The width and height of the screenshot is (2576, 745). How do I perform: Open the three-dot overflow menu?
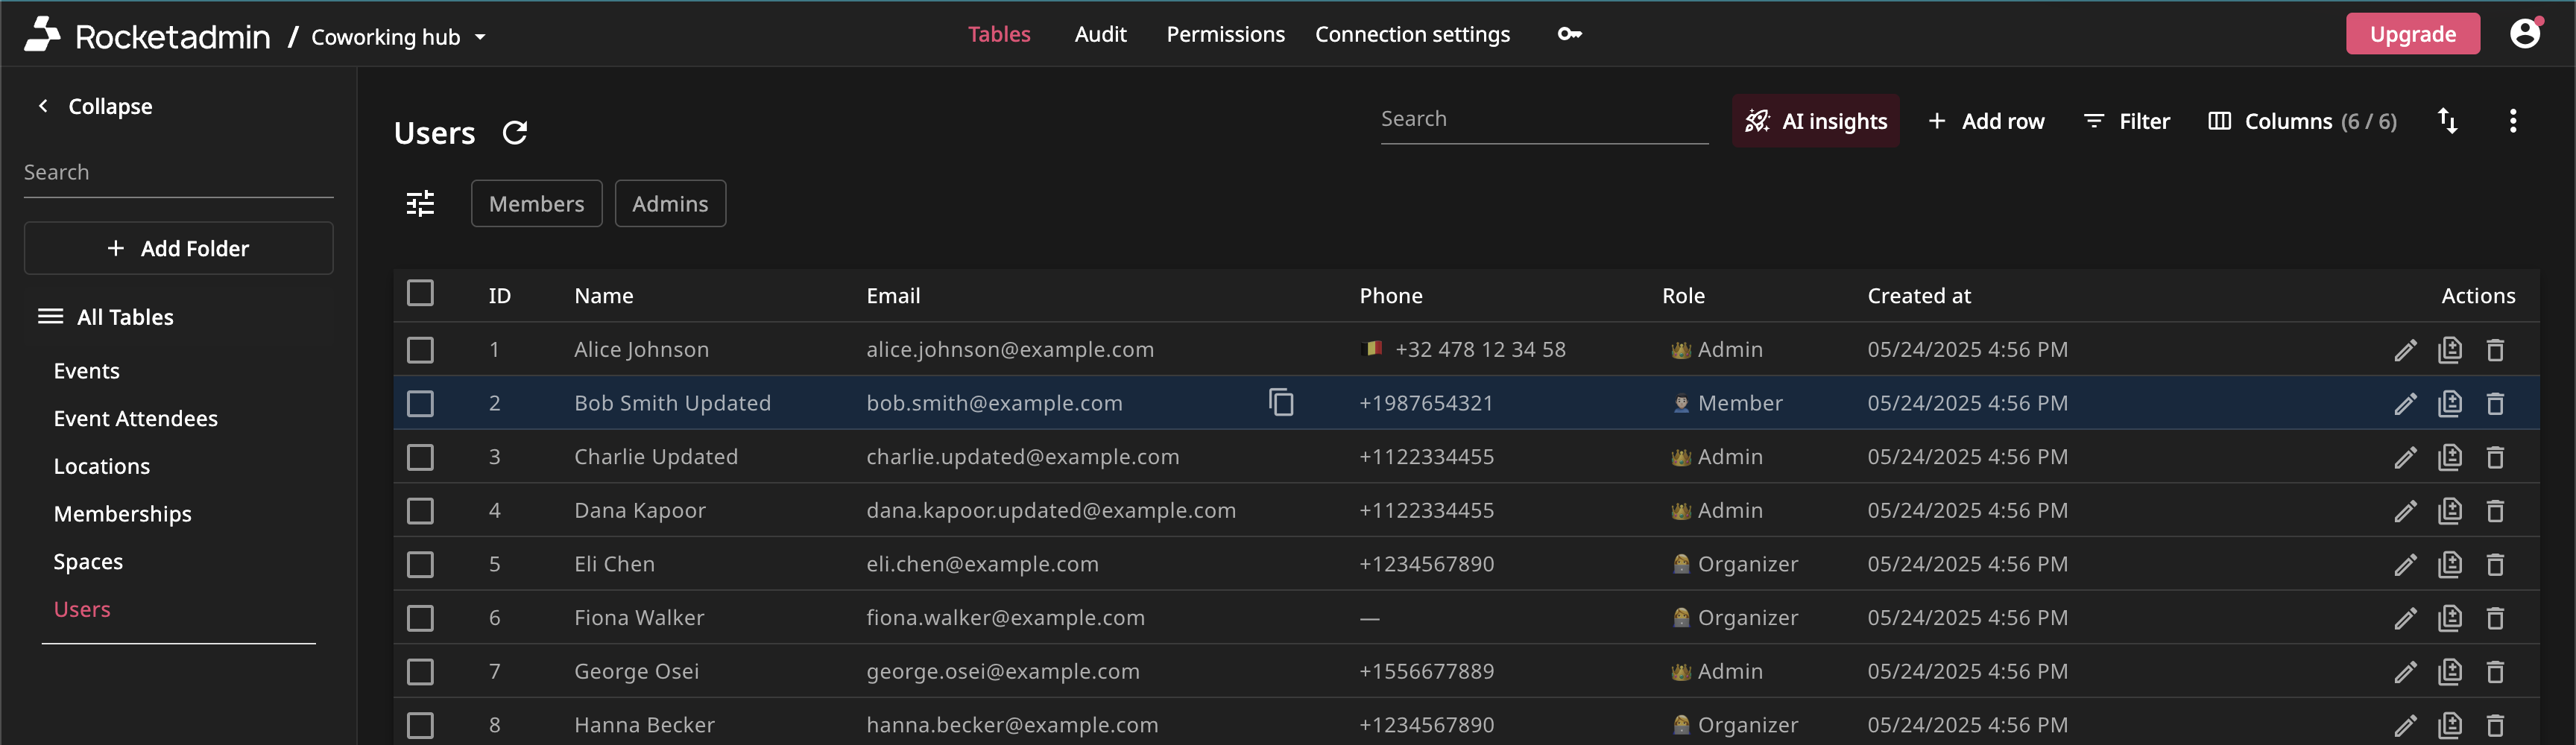click(x=2514, y=120)
